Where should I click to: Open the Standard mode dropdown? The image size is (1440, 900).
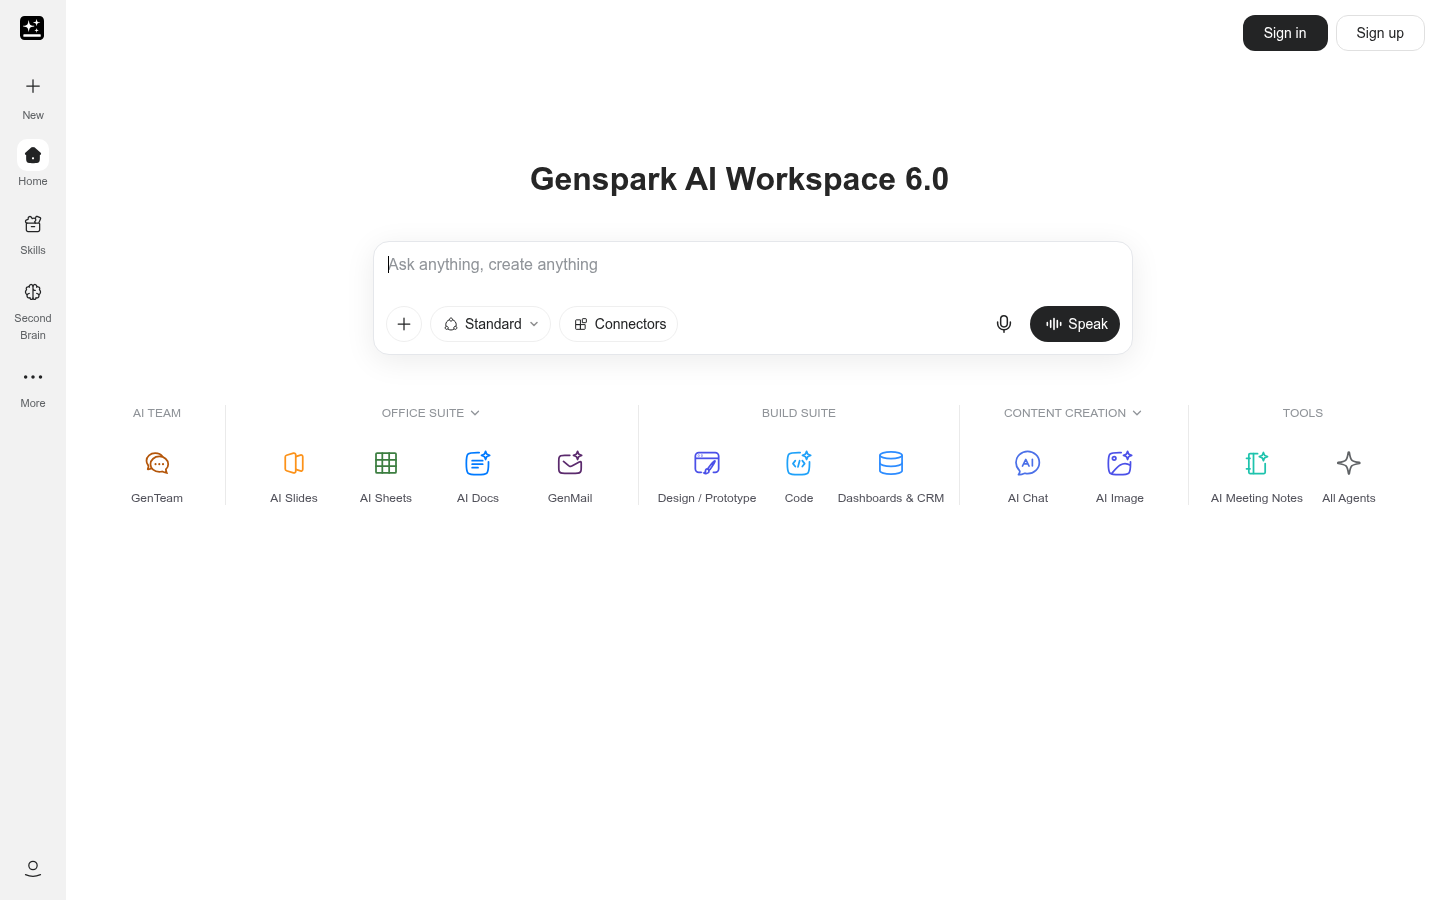click(x=490, y=324)
